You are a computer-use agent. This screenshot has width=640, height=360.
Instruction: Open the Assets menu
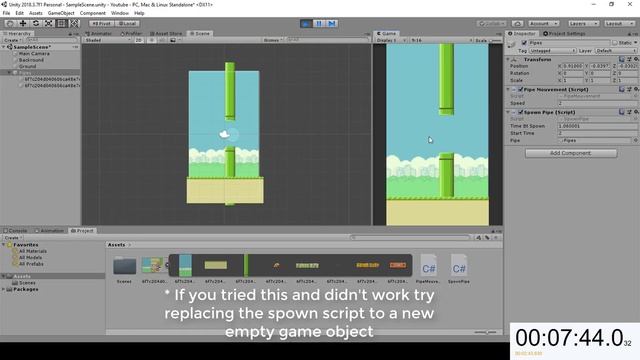(36, 13)
